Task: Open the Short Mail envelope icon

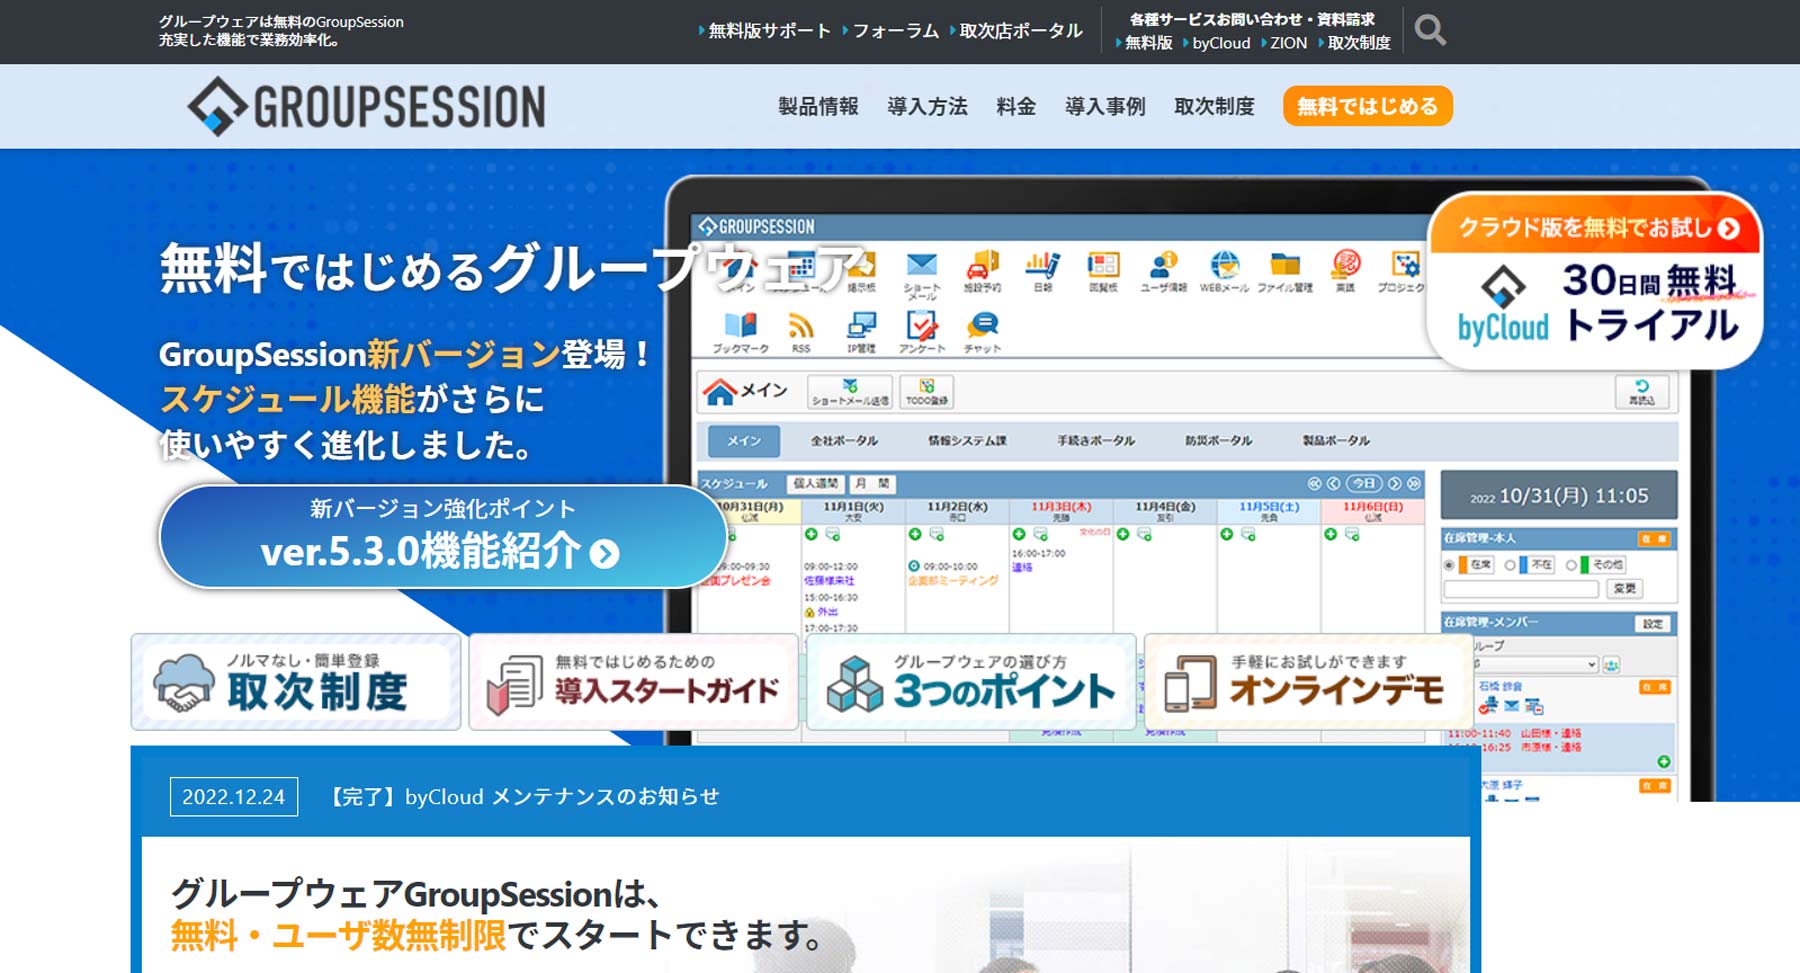Action: coord(921,266)
